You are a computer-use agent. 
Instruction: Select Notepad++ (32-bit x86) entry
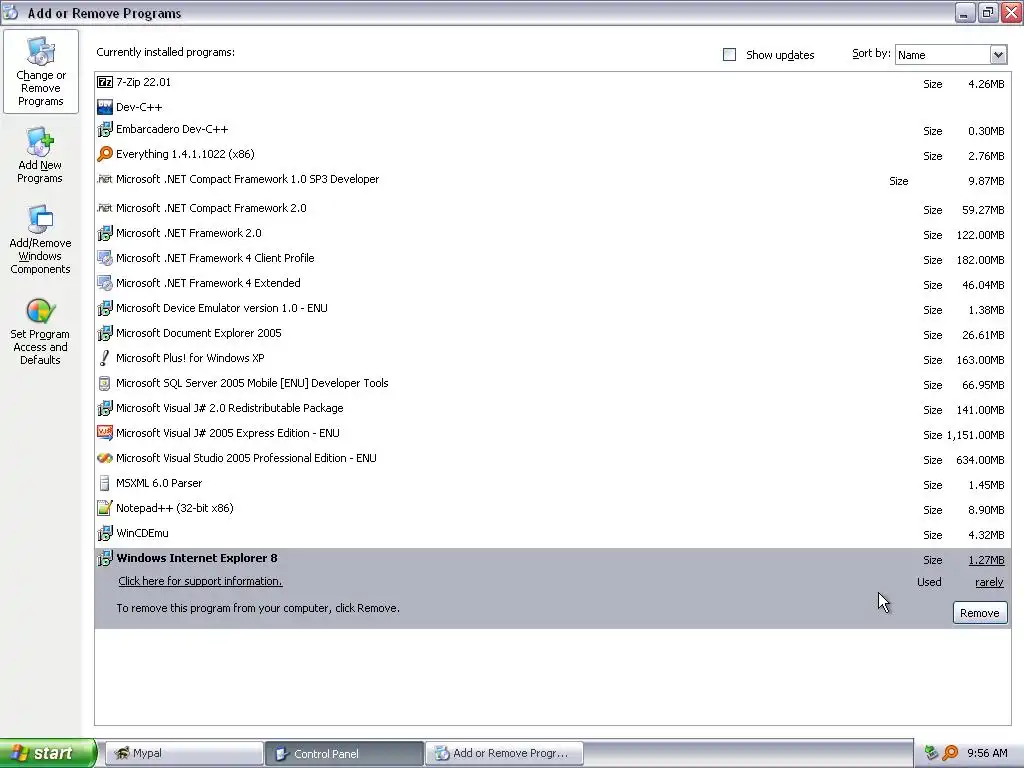(552, 509)
